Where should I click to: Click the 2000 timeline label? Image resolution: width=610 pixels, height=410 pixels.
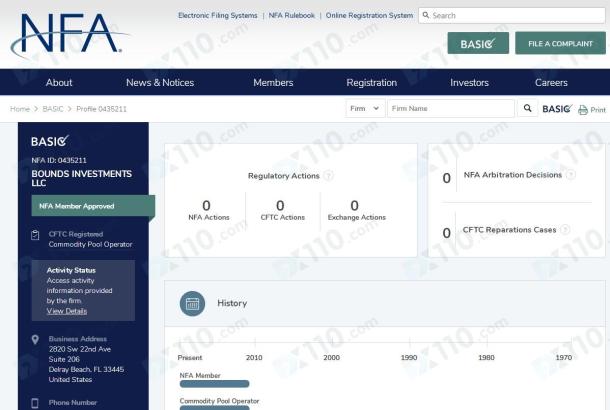pos(331,357)
